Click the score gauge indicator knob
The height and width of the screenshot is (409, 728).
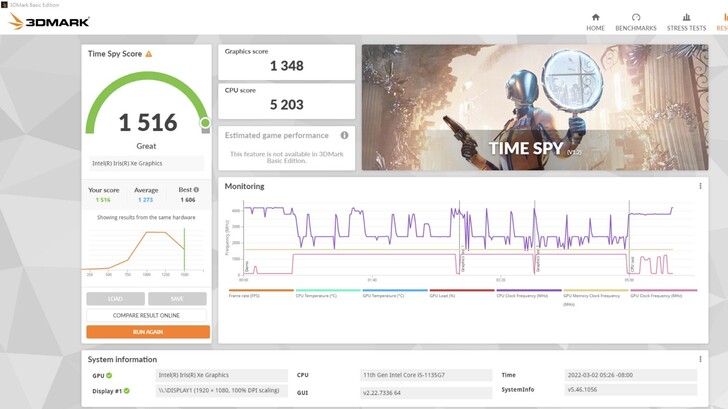pos(205,123)
